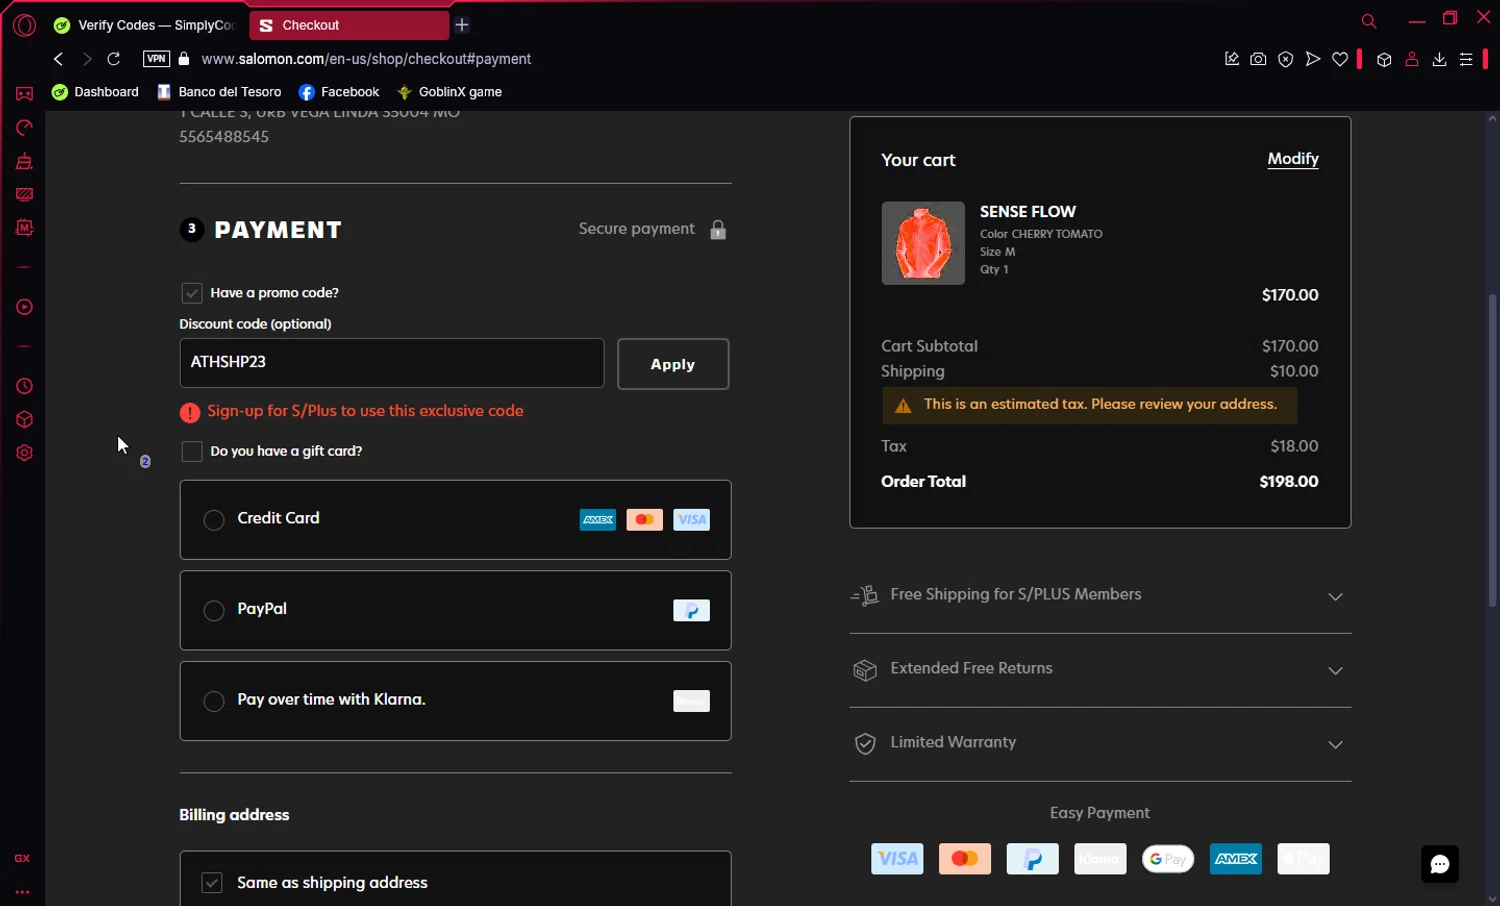Open History clock icon in sidebar
This screenshot has height=906, width=1500.
click(x=24, y=386)
